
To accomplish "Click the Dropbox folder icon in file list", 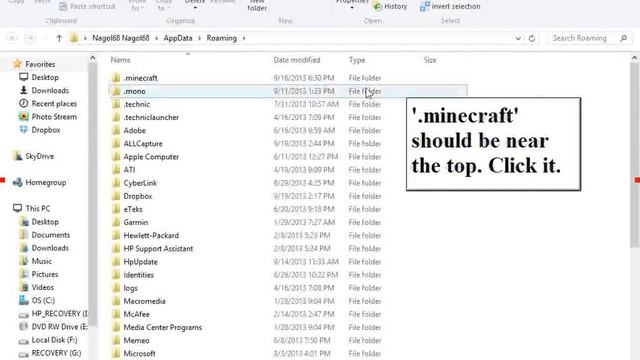I will (116, 196).
